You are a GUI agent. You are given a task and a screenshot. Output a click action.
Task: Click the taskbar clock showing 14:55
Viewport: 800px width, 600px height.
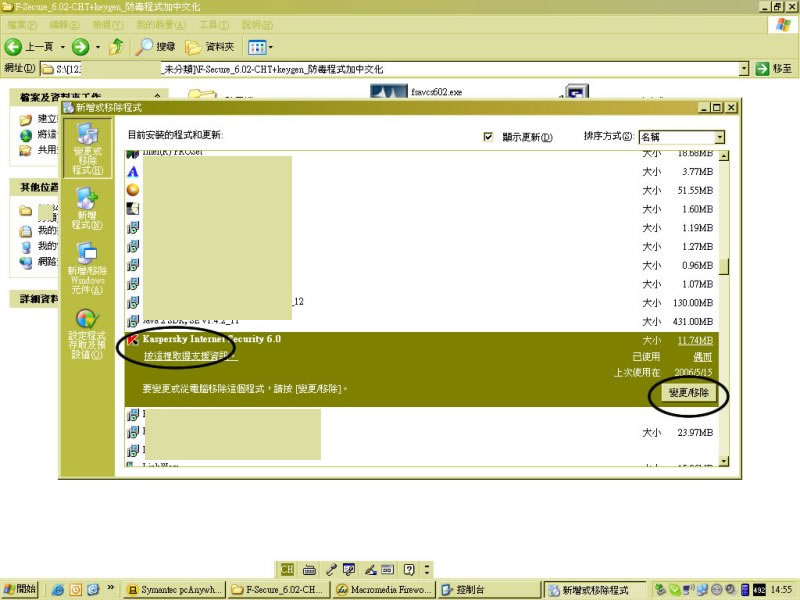[781, 590]
